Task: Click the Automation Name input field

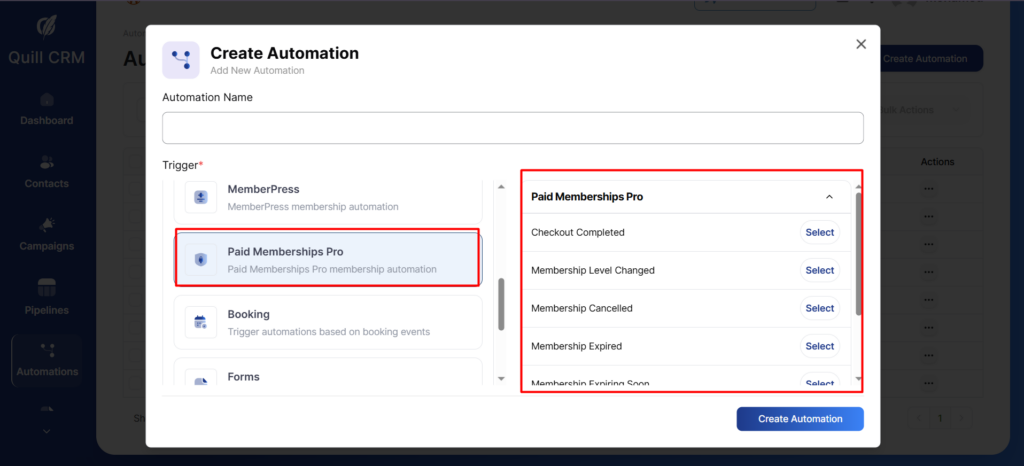Action: click(512, 128)
